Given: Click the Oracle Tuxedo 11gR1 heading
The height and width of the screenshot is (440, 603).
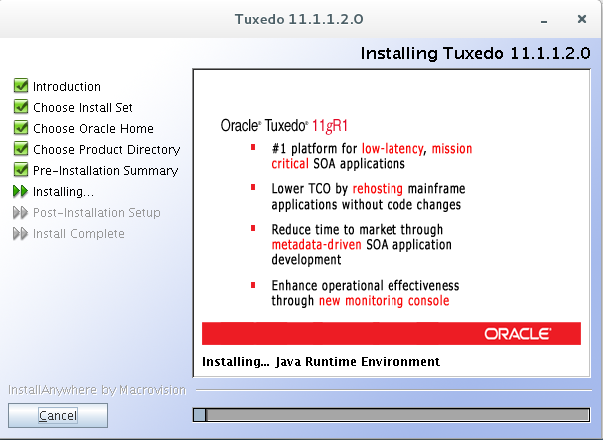Looking at the screenshot, I should point(284,126).
